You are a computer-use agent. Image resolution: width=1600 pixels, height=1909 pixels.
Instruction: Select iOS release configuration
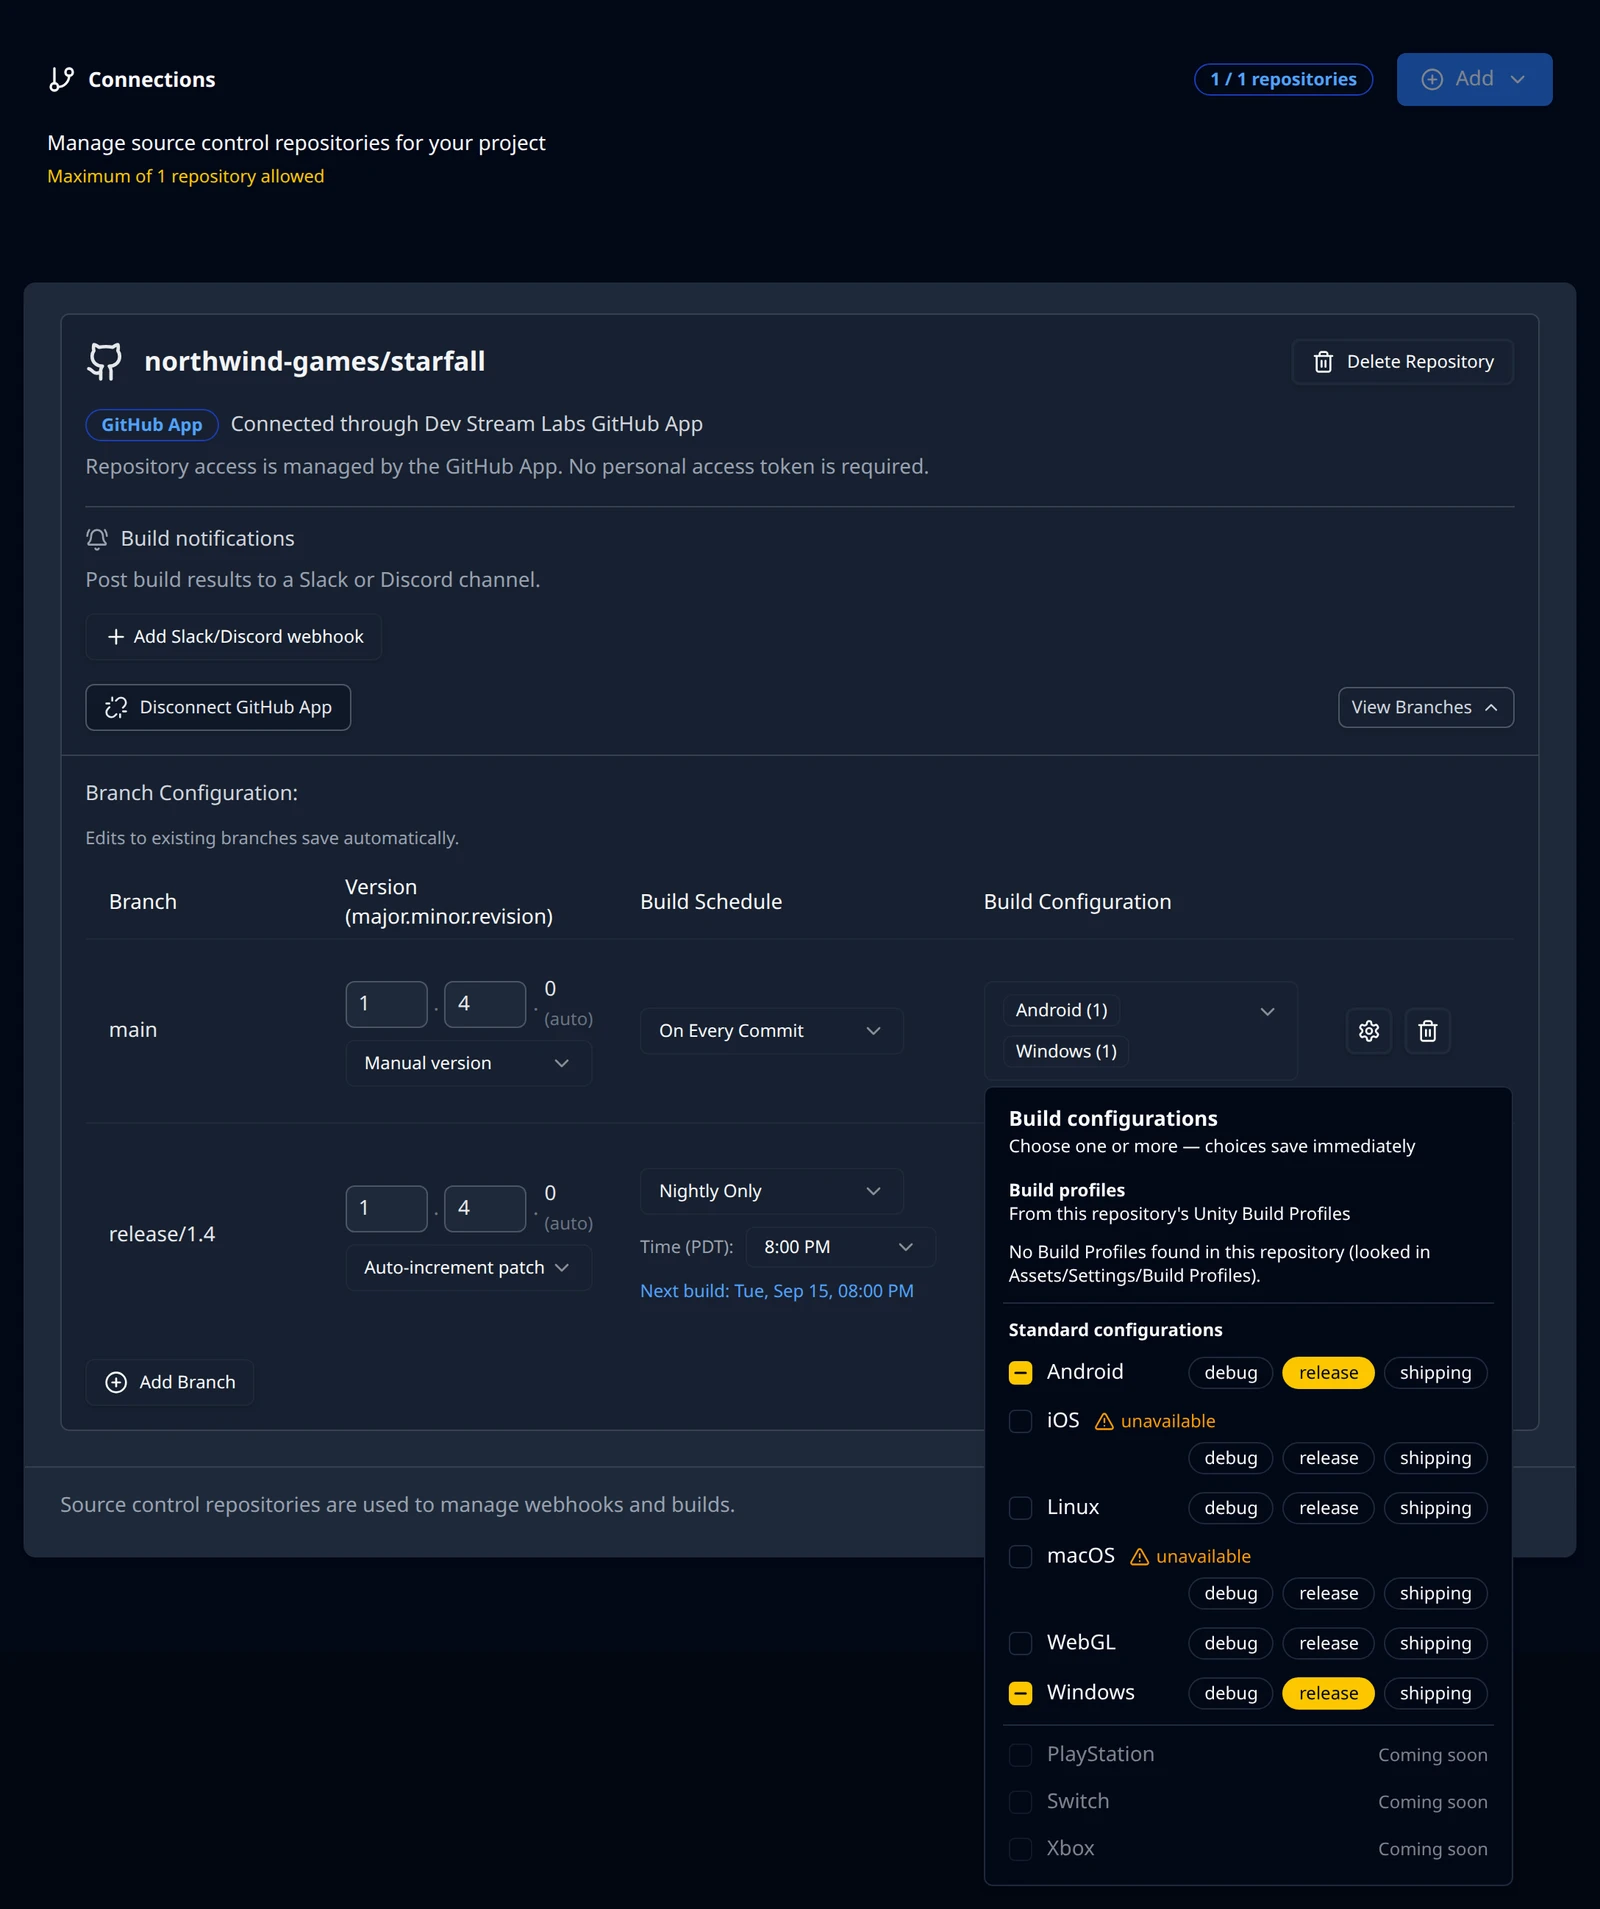tap(1328, 1458)
